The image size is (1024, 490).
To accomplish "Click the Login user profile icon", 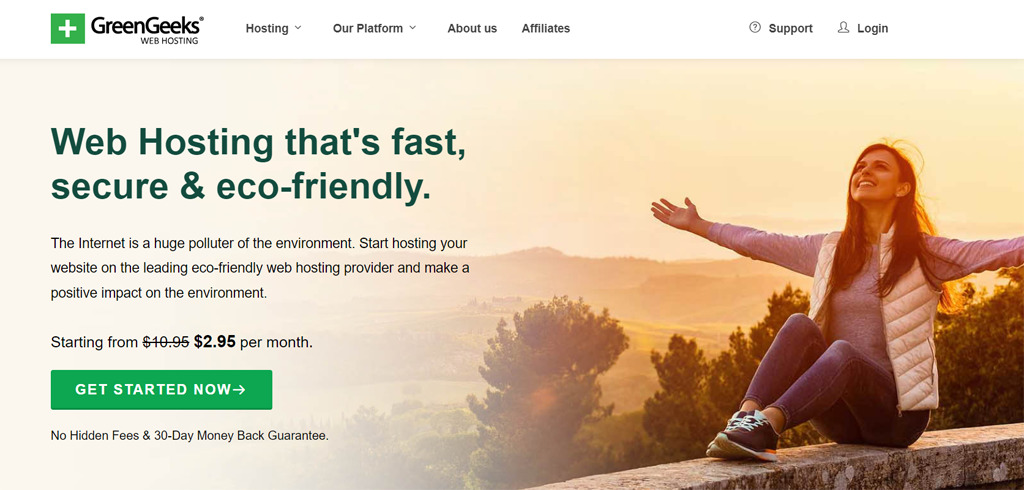I will 843,27.
